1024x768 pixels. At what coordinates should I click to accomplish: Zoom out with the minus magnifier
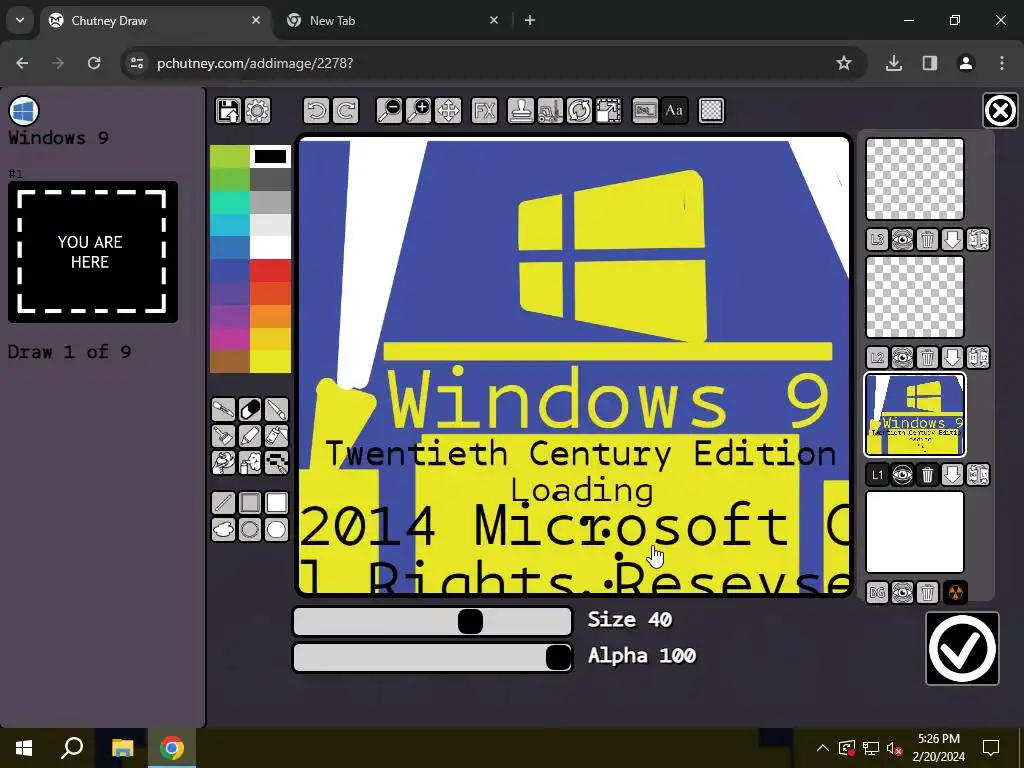click(x=389, y=111)
